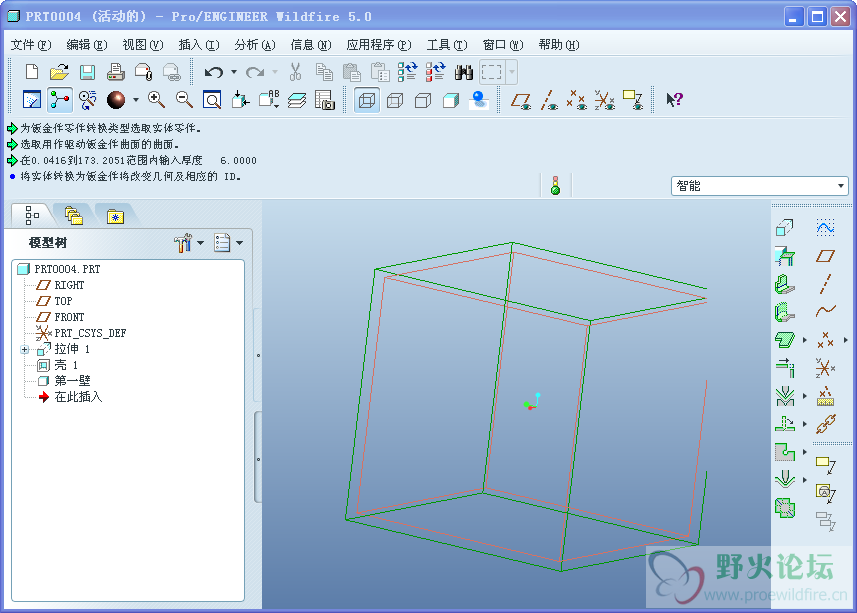Image resolution: width=857 pixels, height=613 pixels.
Task: Select the 在此插入 marker in tree
Action: 78,397
